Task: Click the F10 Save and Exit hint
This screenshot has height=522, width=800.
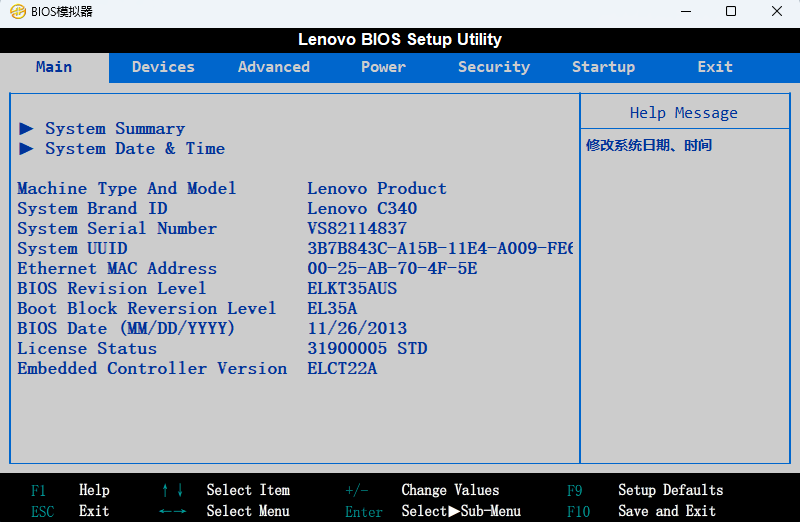Action: [642, 511]
